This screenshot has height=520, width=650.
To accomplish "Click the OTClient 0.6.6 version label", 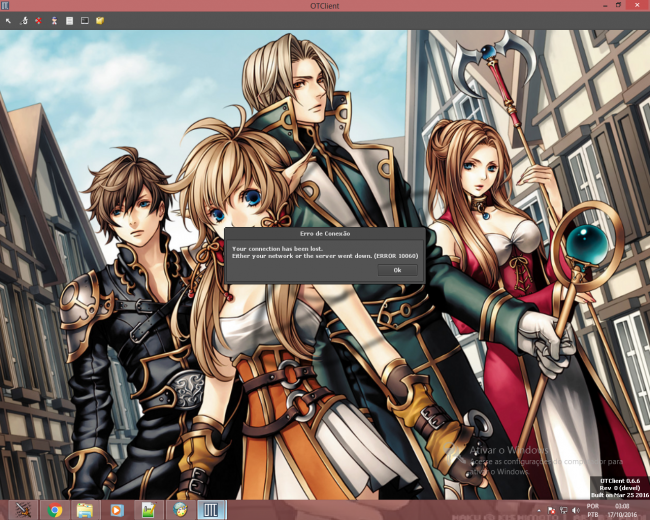I will pos(620,481).
